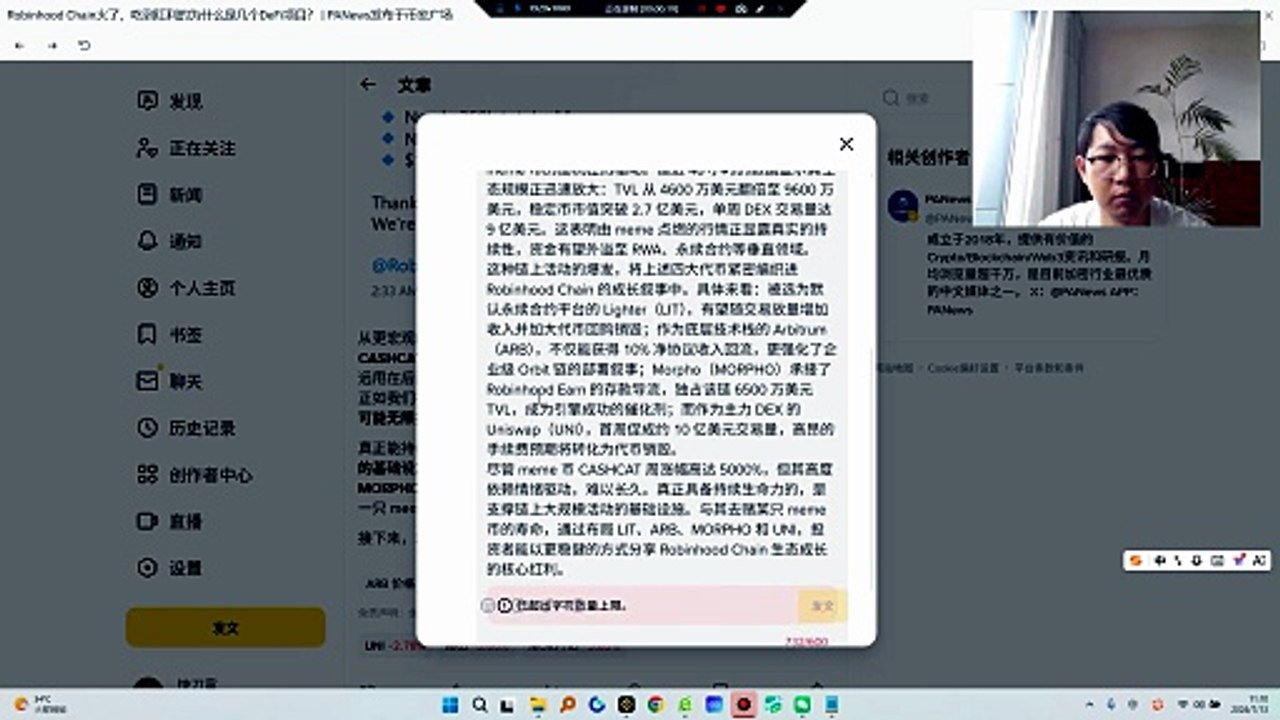The width and height of the screenshot is (1280, 720).
Task: Open 设置 in the left sidebar
Action: [x=169, y=568]
